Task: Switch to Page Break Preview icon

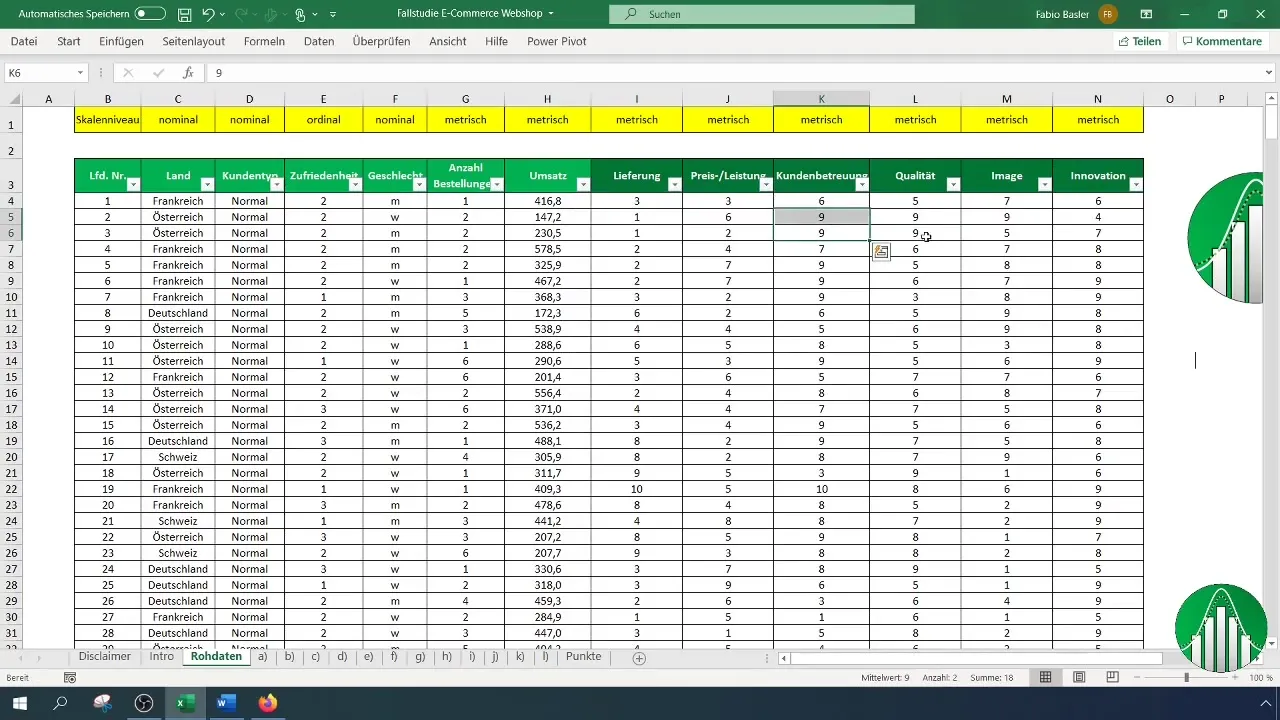Action: pyautogui.click(x=1112, y=678)
